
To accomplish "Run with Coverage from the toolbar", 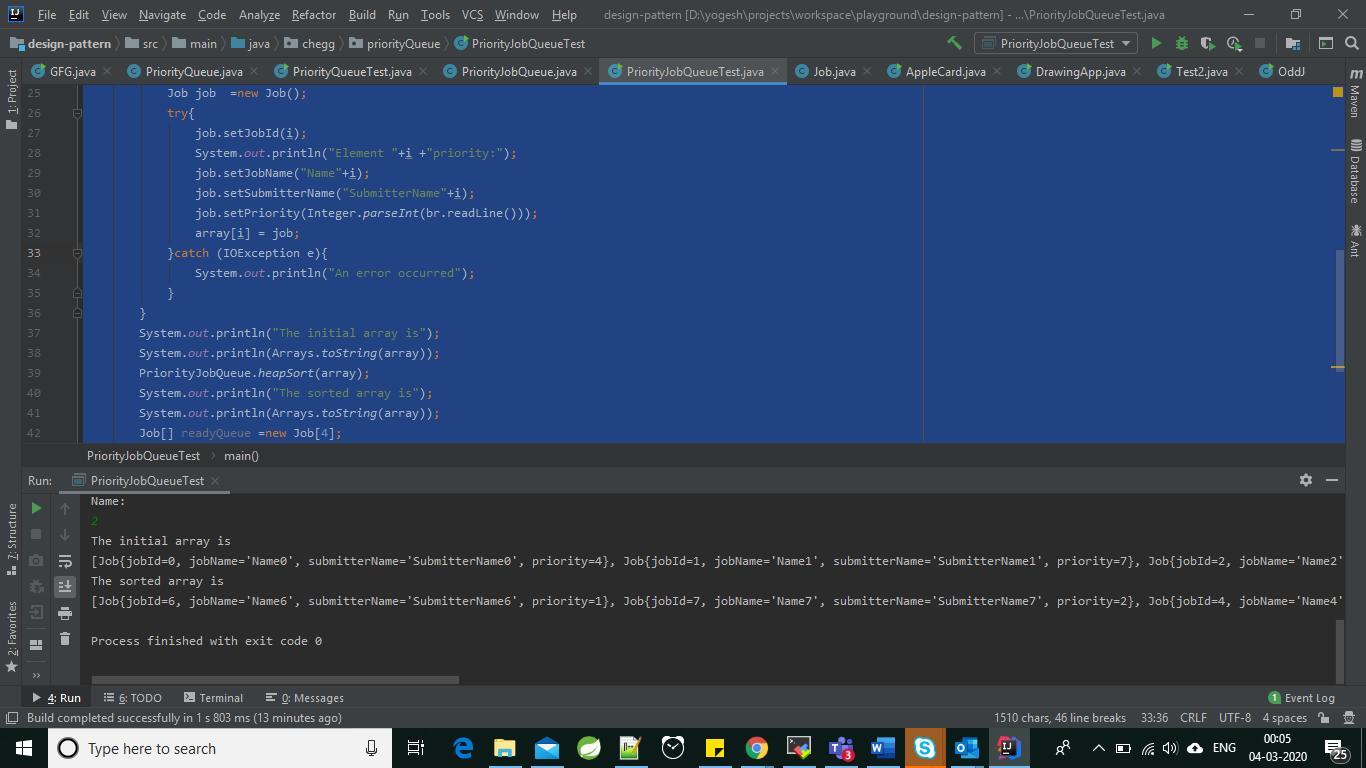I will click(1208, 44).
